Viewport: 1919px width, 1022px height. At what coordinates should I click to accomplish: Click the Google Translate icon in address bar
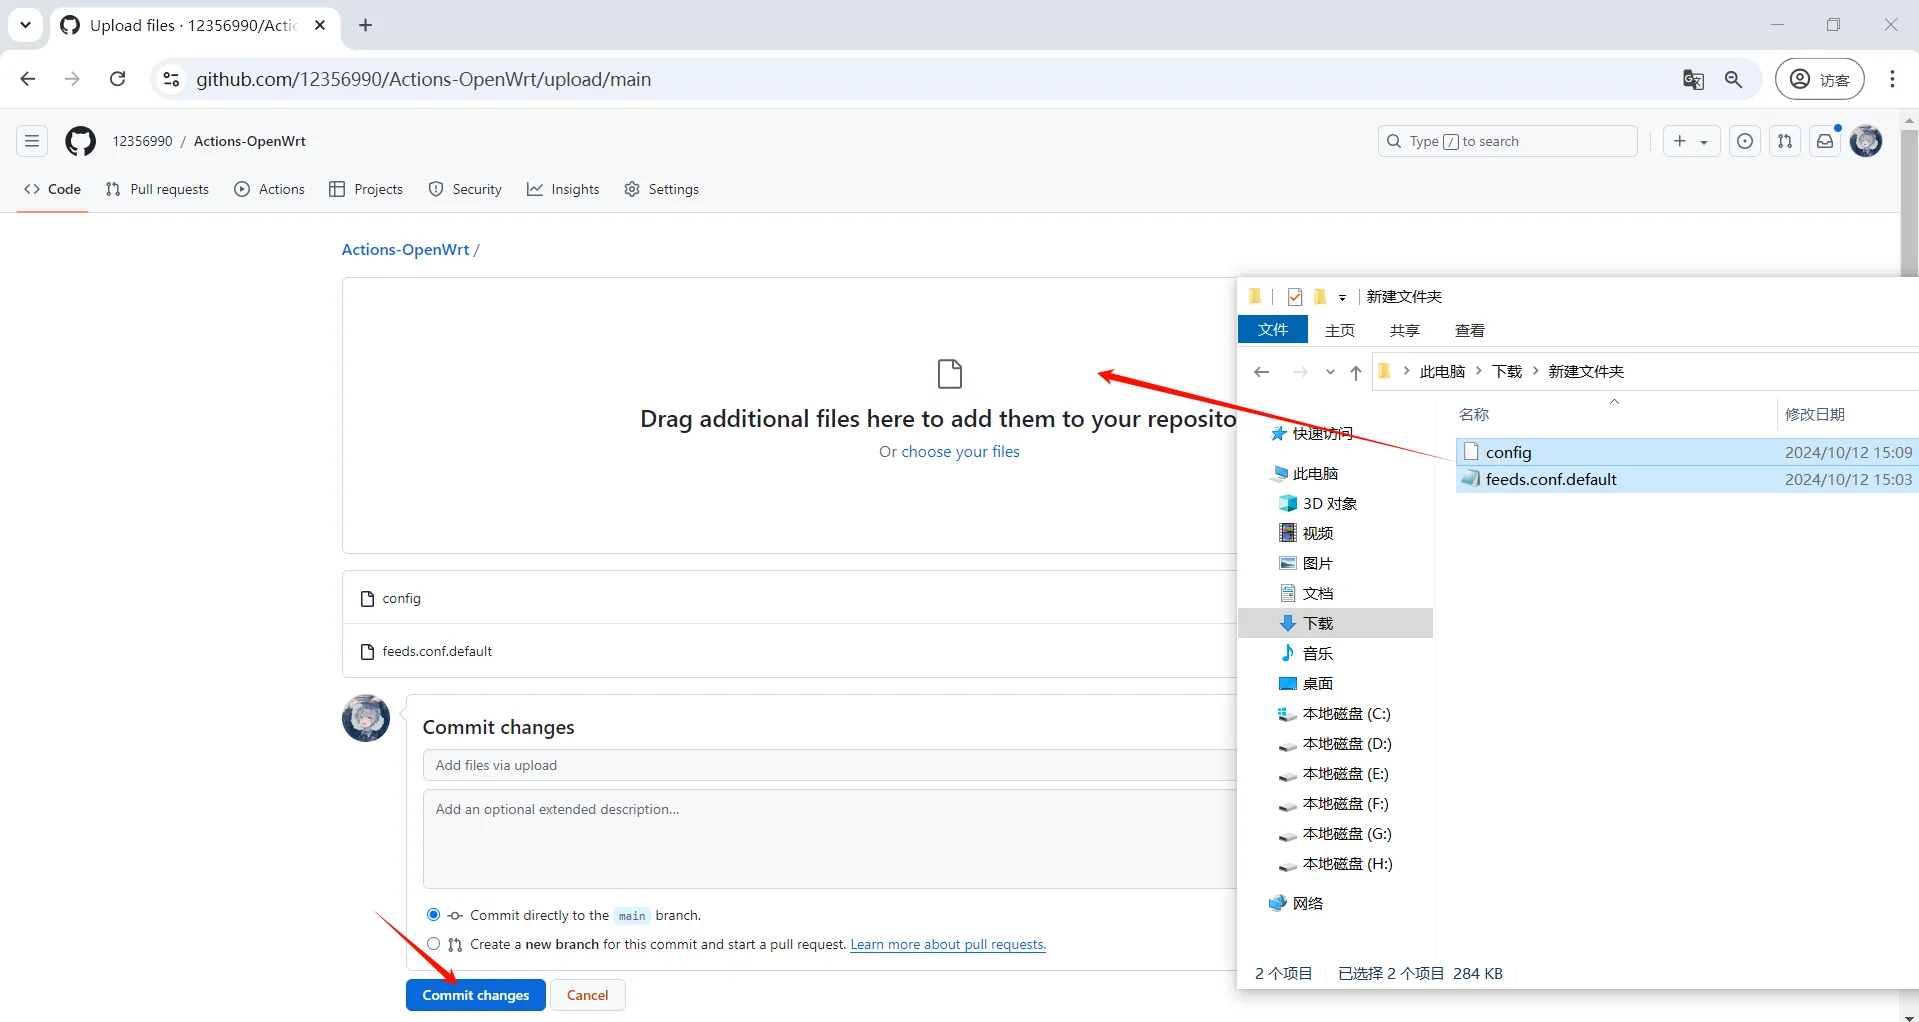click(1693, 80)
